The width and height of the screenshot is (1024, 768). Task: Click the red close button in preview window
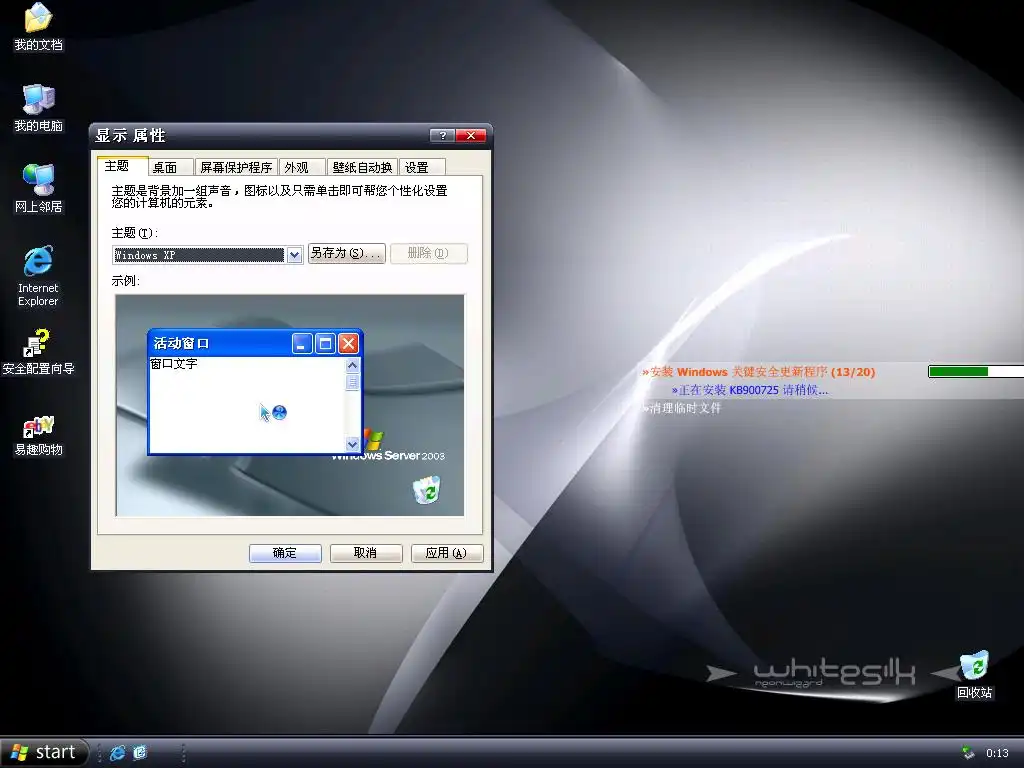[x=349, y=344]
